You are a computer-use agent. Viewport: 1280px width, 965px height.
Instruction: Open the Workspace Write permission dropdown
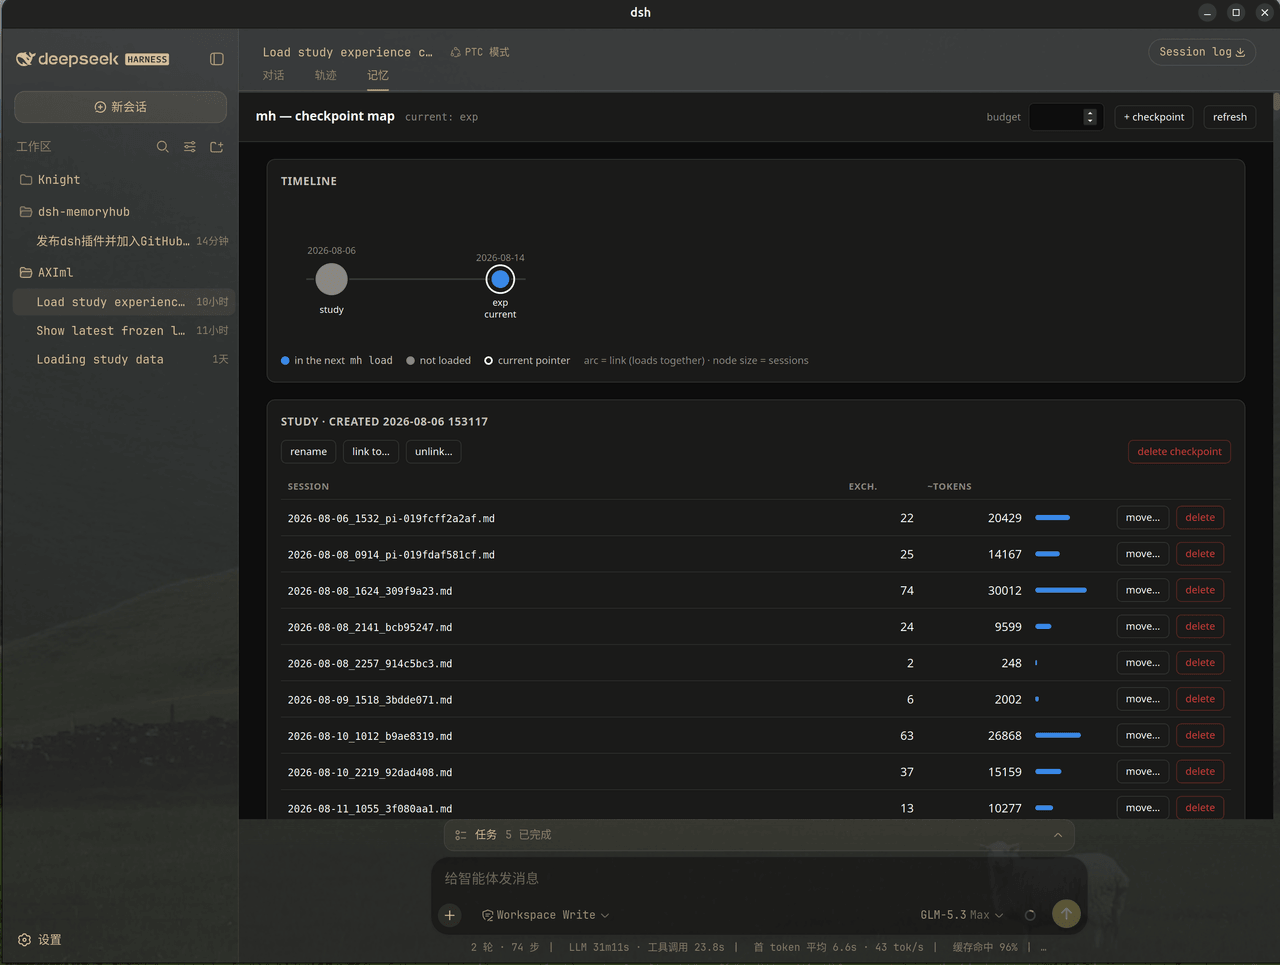[x=546, y=915]
